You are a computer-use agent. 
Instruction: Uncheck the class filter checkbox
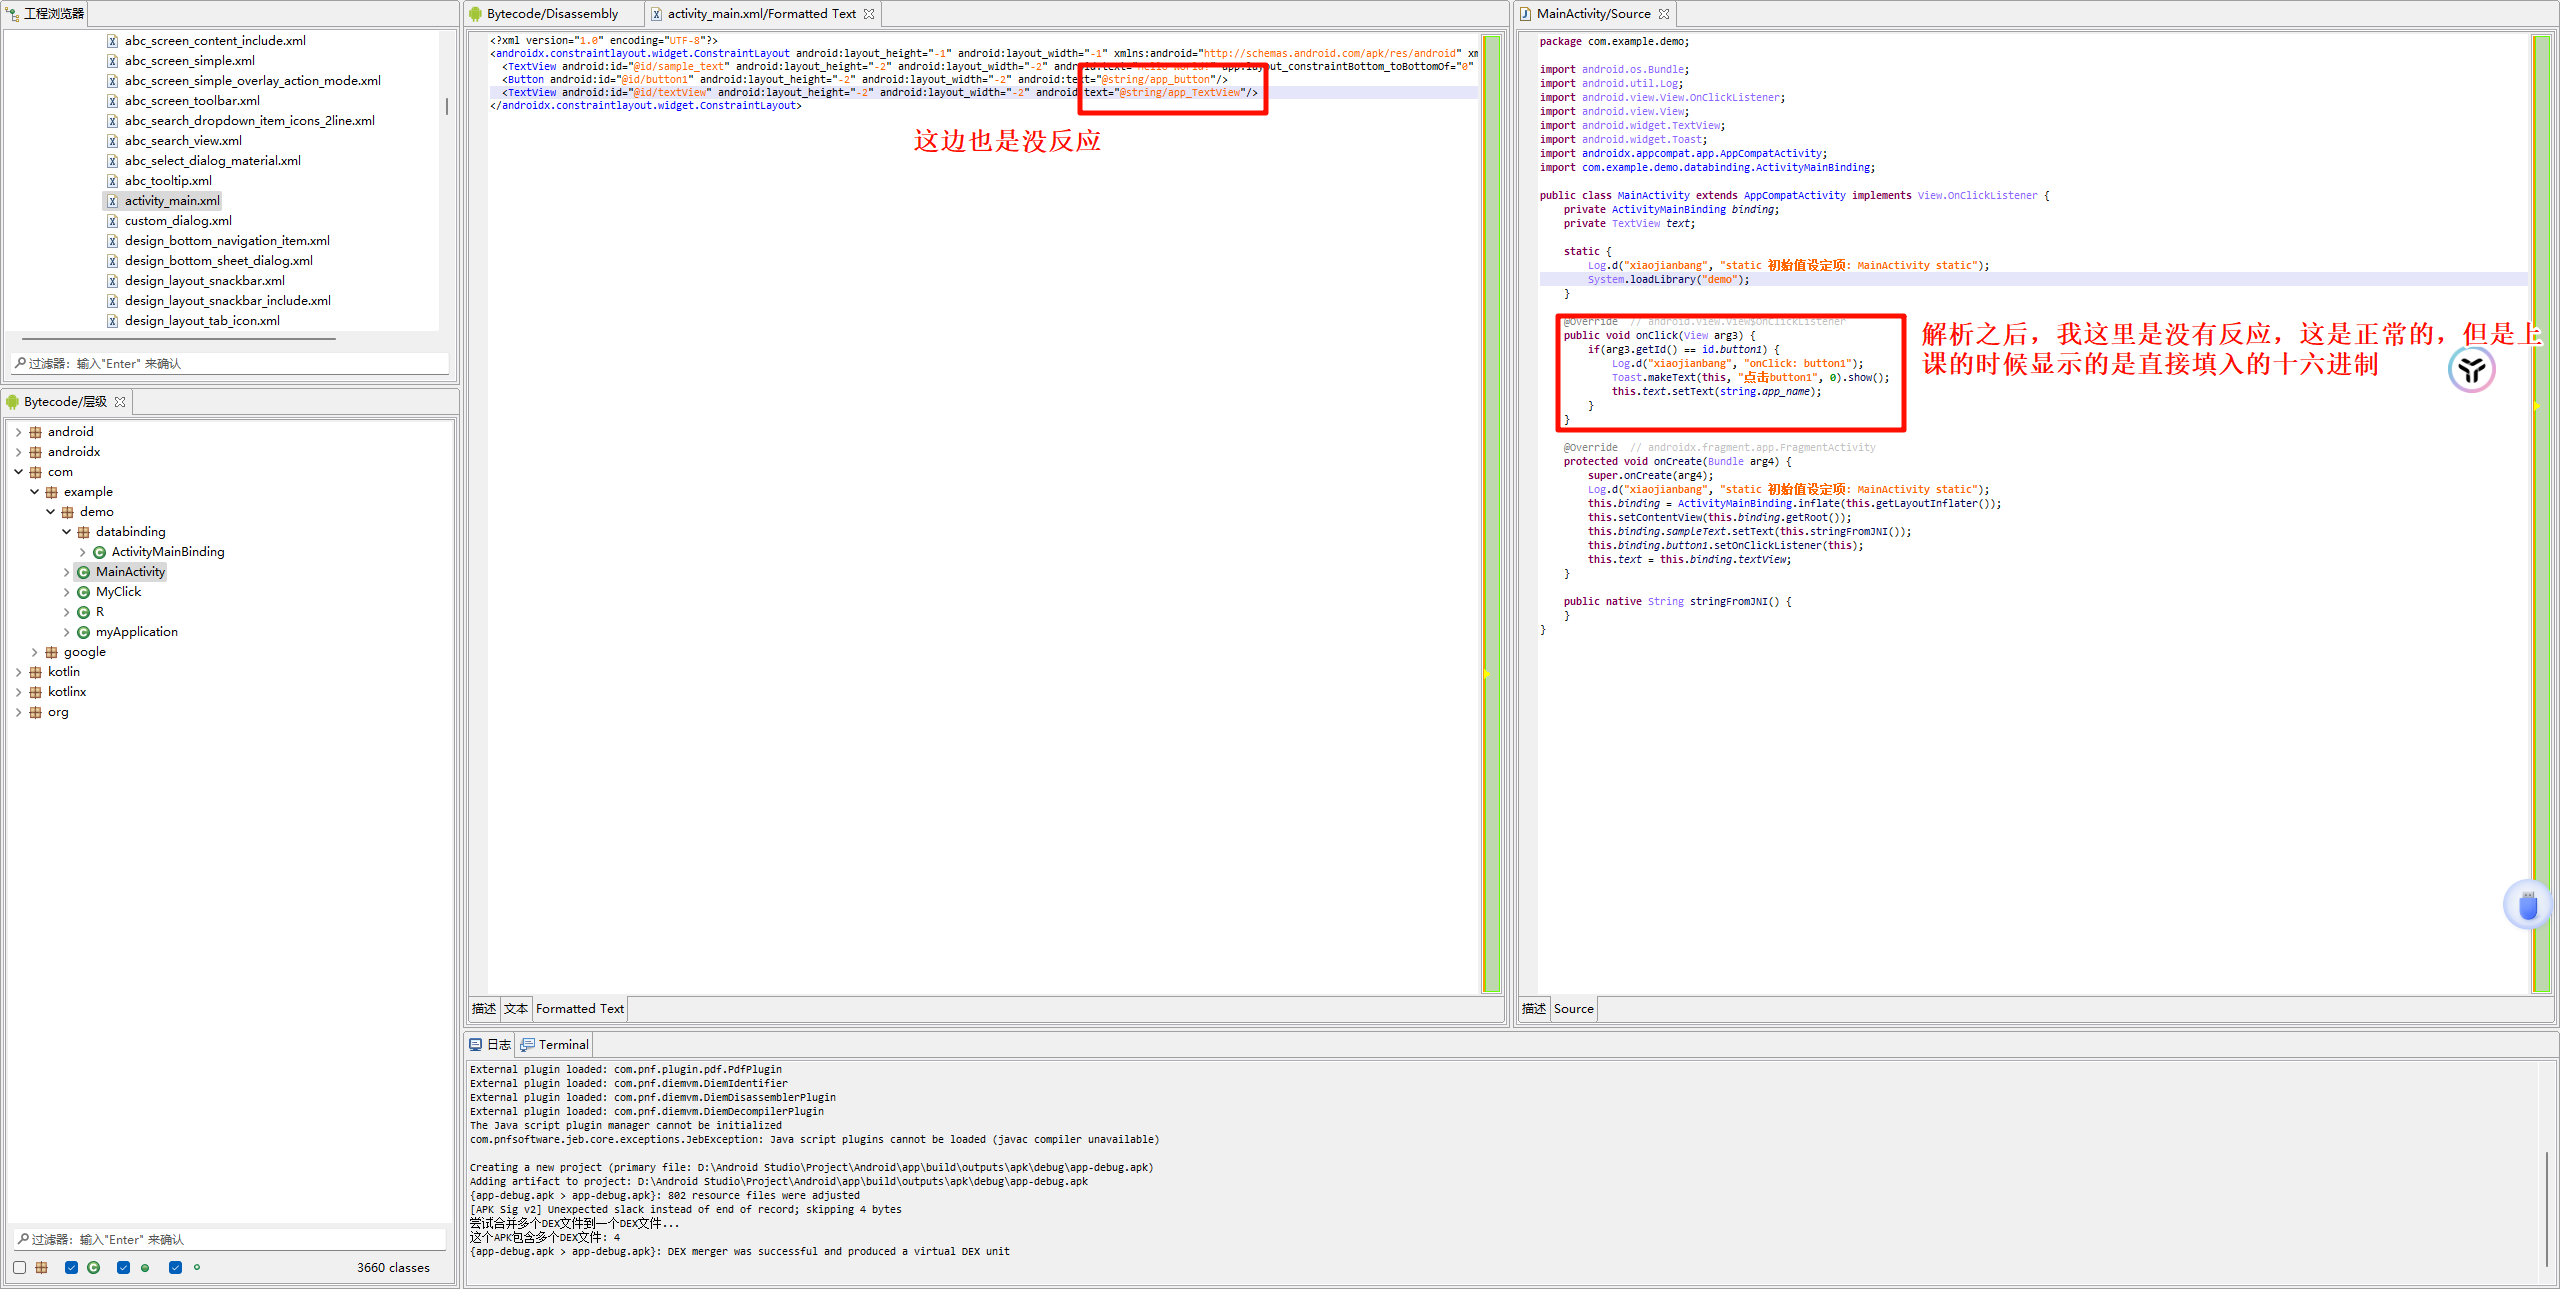(71, 1267)
